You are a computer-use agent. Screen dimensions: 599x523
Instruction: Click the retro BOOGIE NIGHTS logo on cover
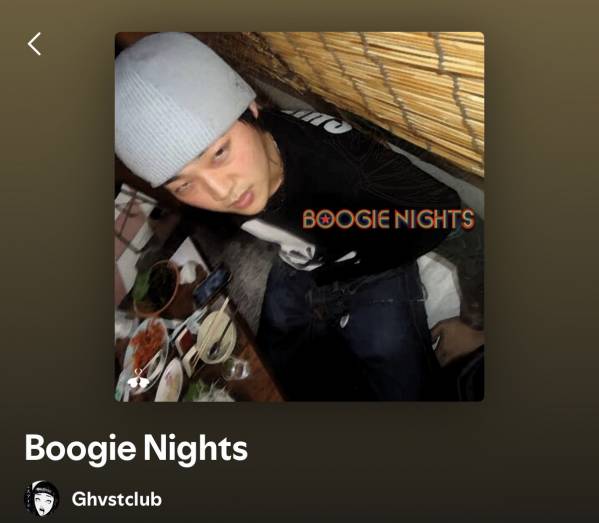coord(389,219)
